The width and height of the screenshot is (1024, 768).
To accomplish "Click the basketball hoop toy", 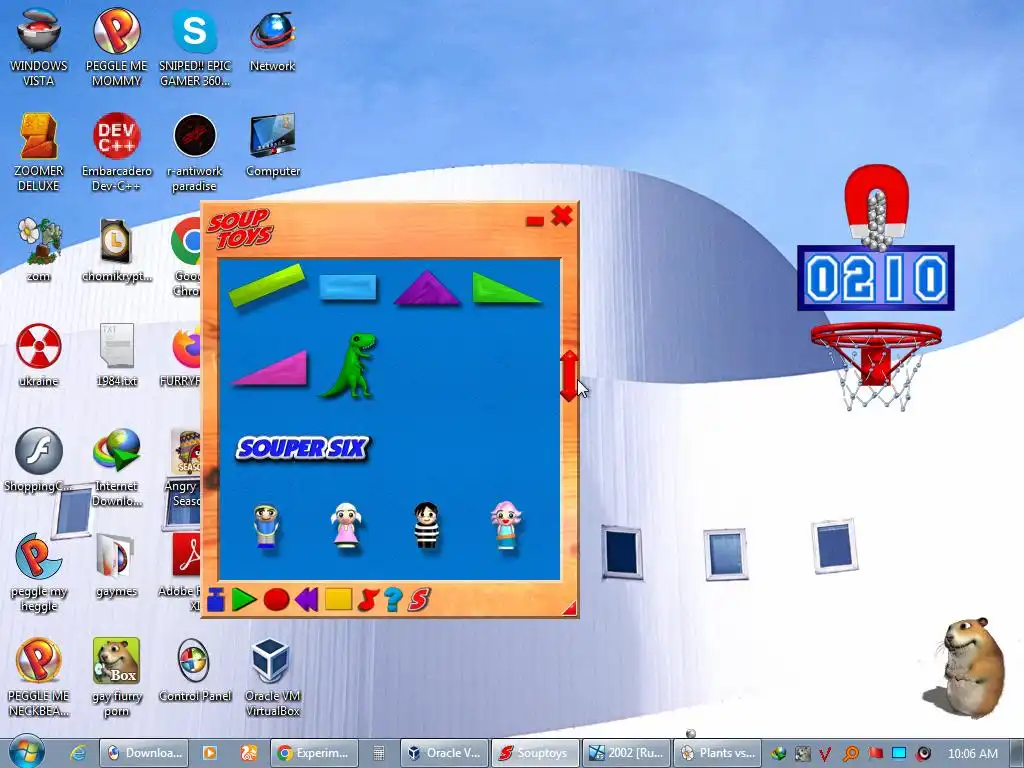I will point(876,366).
